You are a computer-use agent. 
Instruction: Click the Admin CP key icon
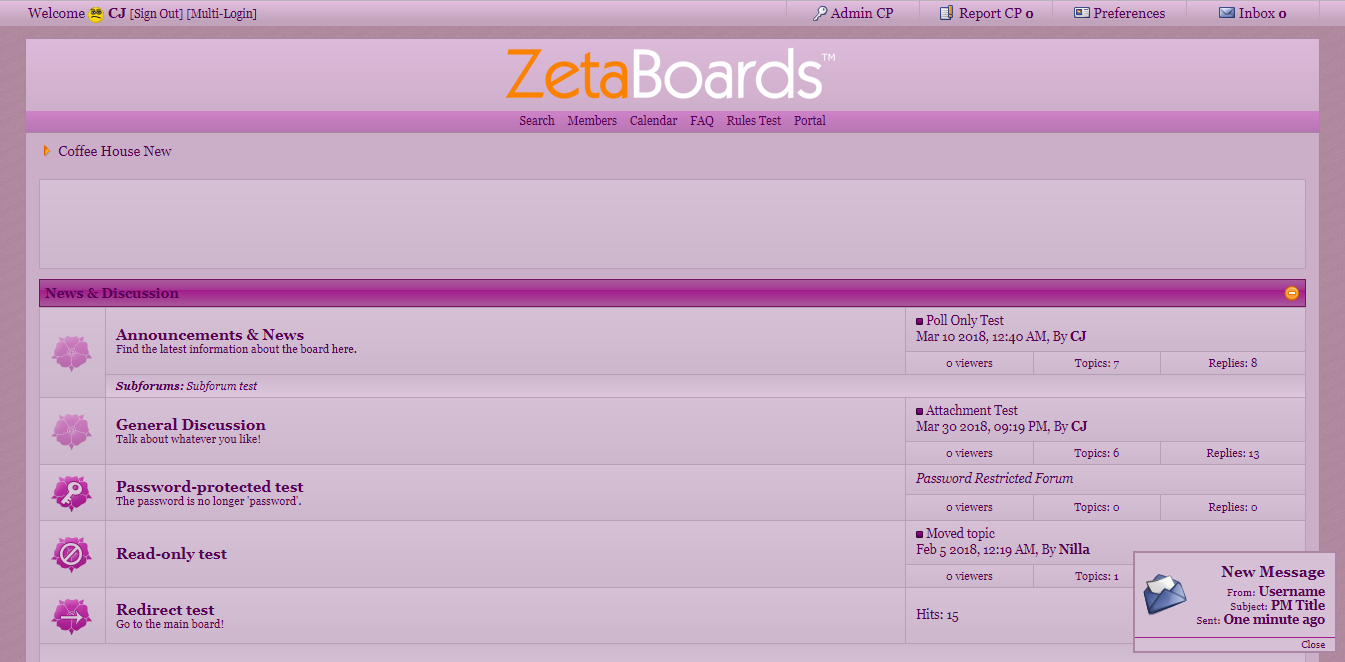(x=820, y=13)
